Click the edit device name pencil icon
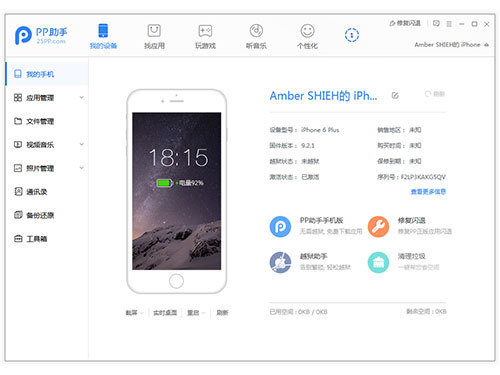This screenshot has width=500, height=375. coord(395,96)
